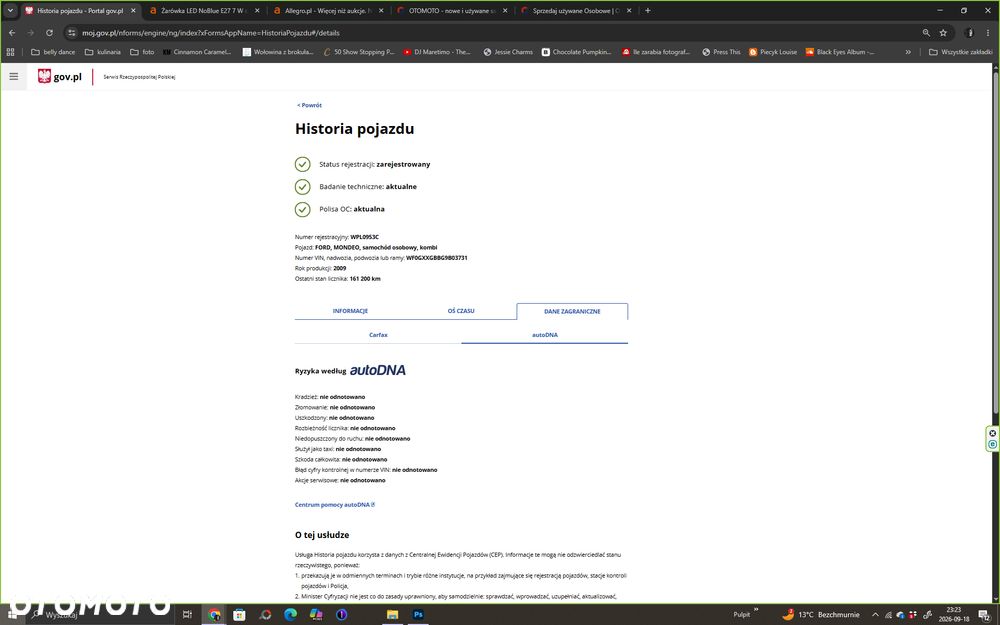Click the registration number WPL0953C
This screenshot has width=1000, height=625.
pyautogui.click(x=364, y=237)
